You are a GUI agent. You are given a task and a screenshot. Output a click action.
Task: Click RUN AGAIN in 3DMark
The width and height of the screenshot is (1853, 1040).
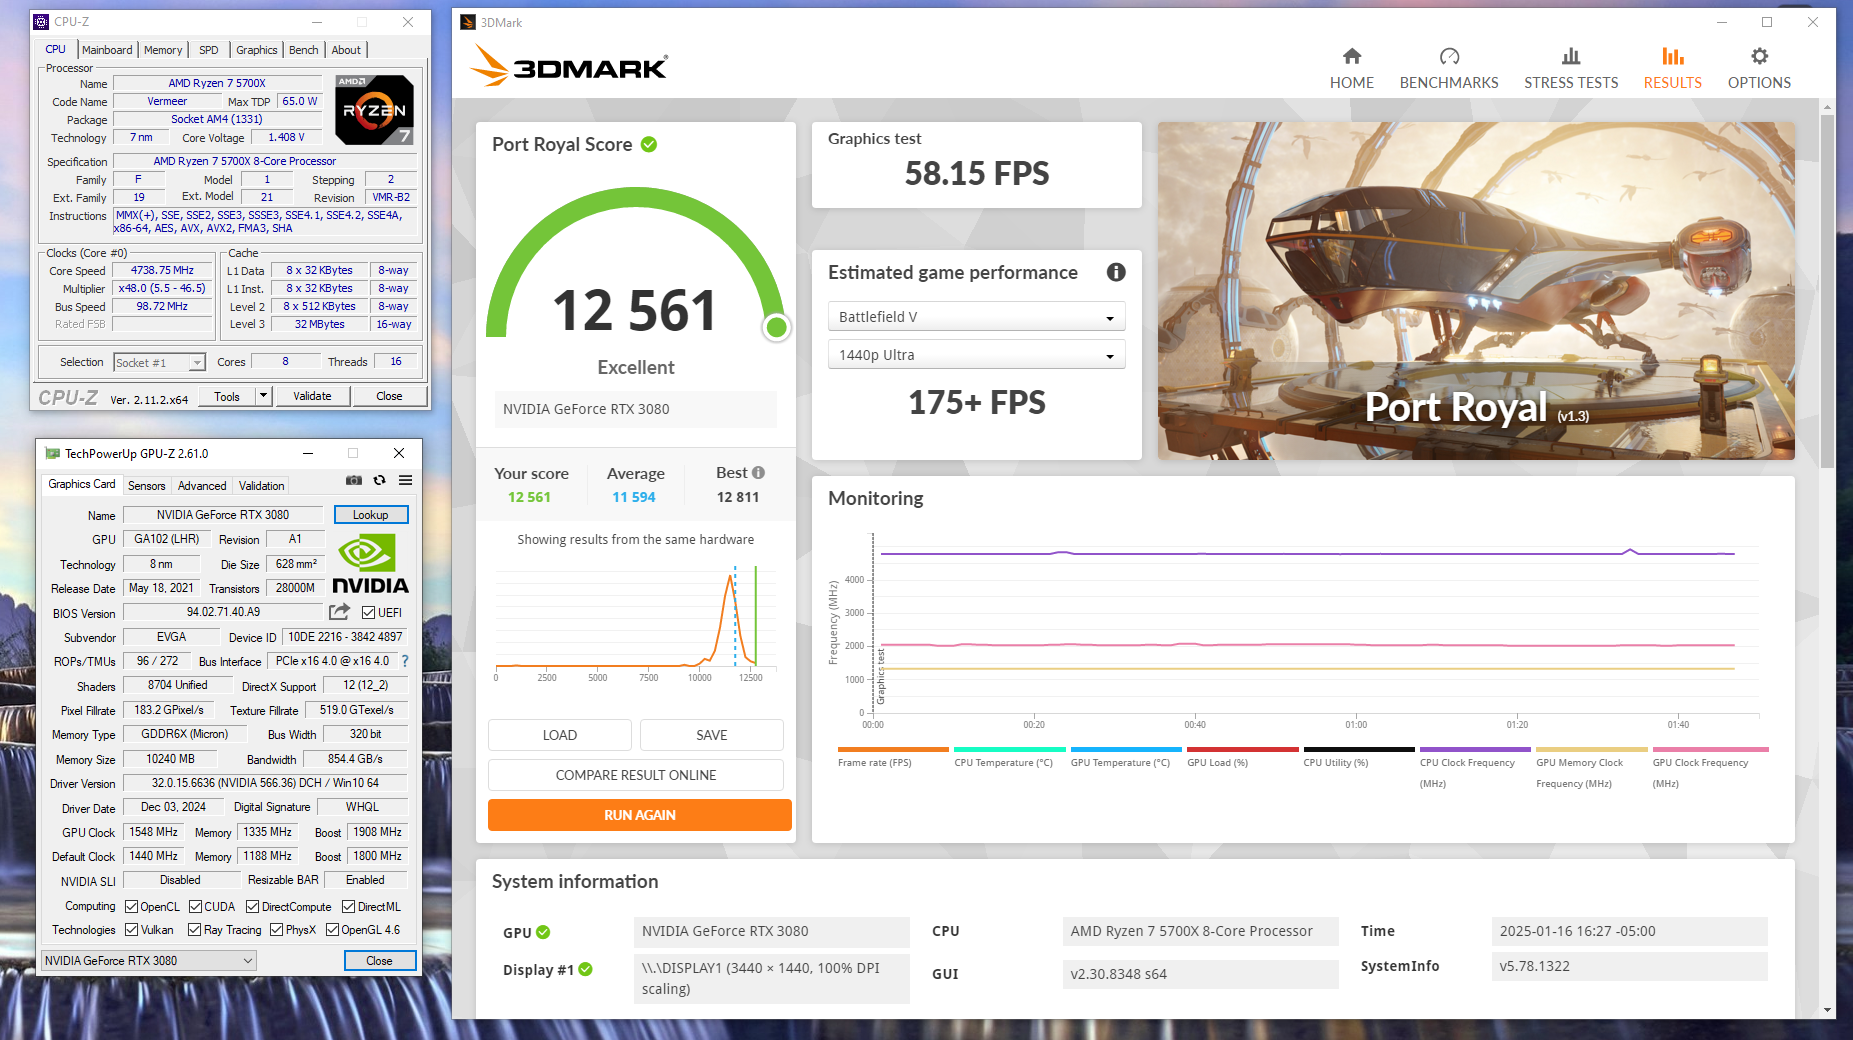[x=640, y=815]
